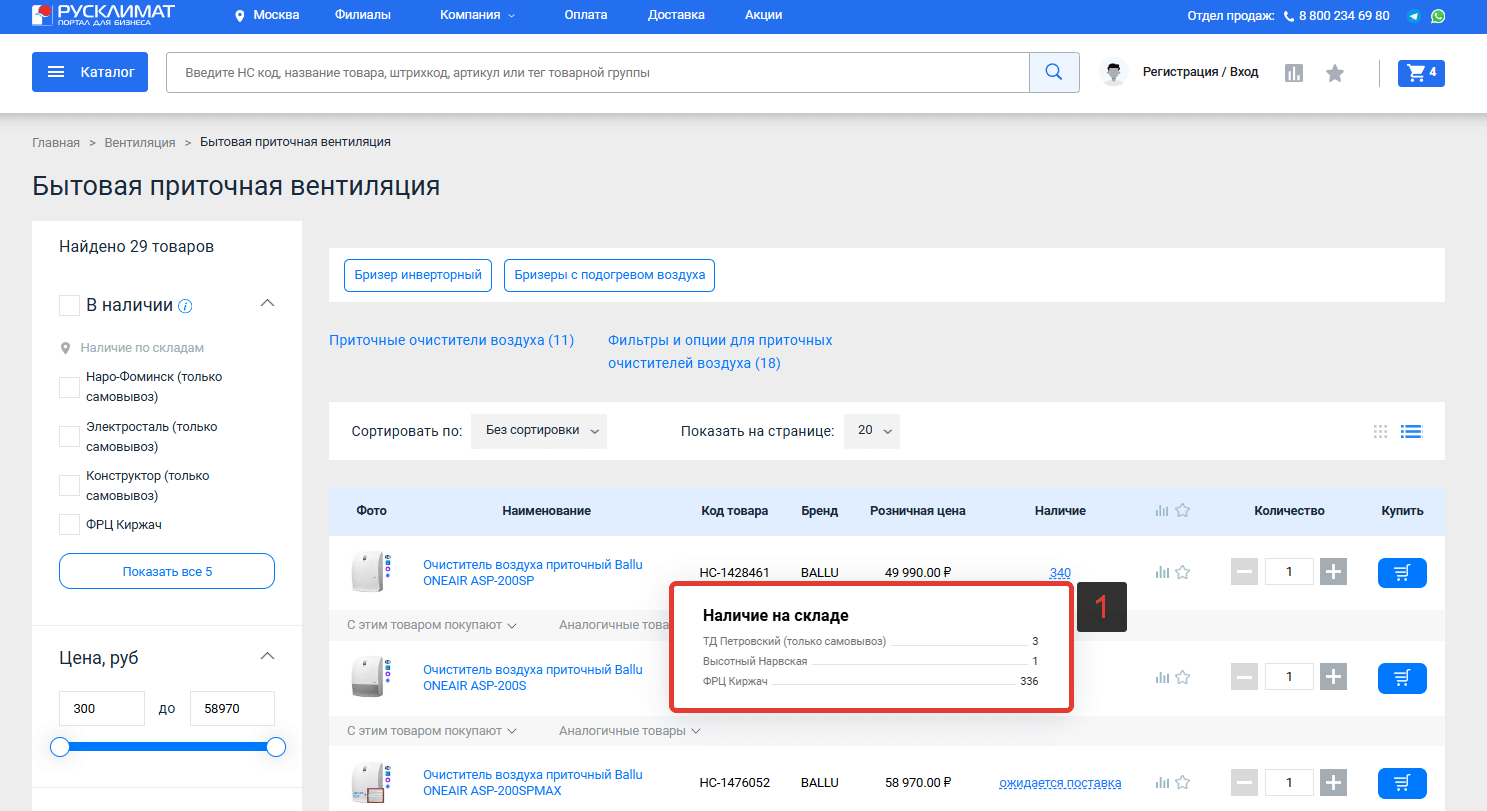The height and width of the screenshot is (811, 1487).
Task: Open the Акции page
Action: click(x=764, y=15)
